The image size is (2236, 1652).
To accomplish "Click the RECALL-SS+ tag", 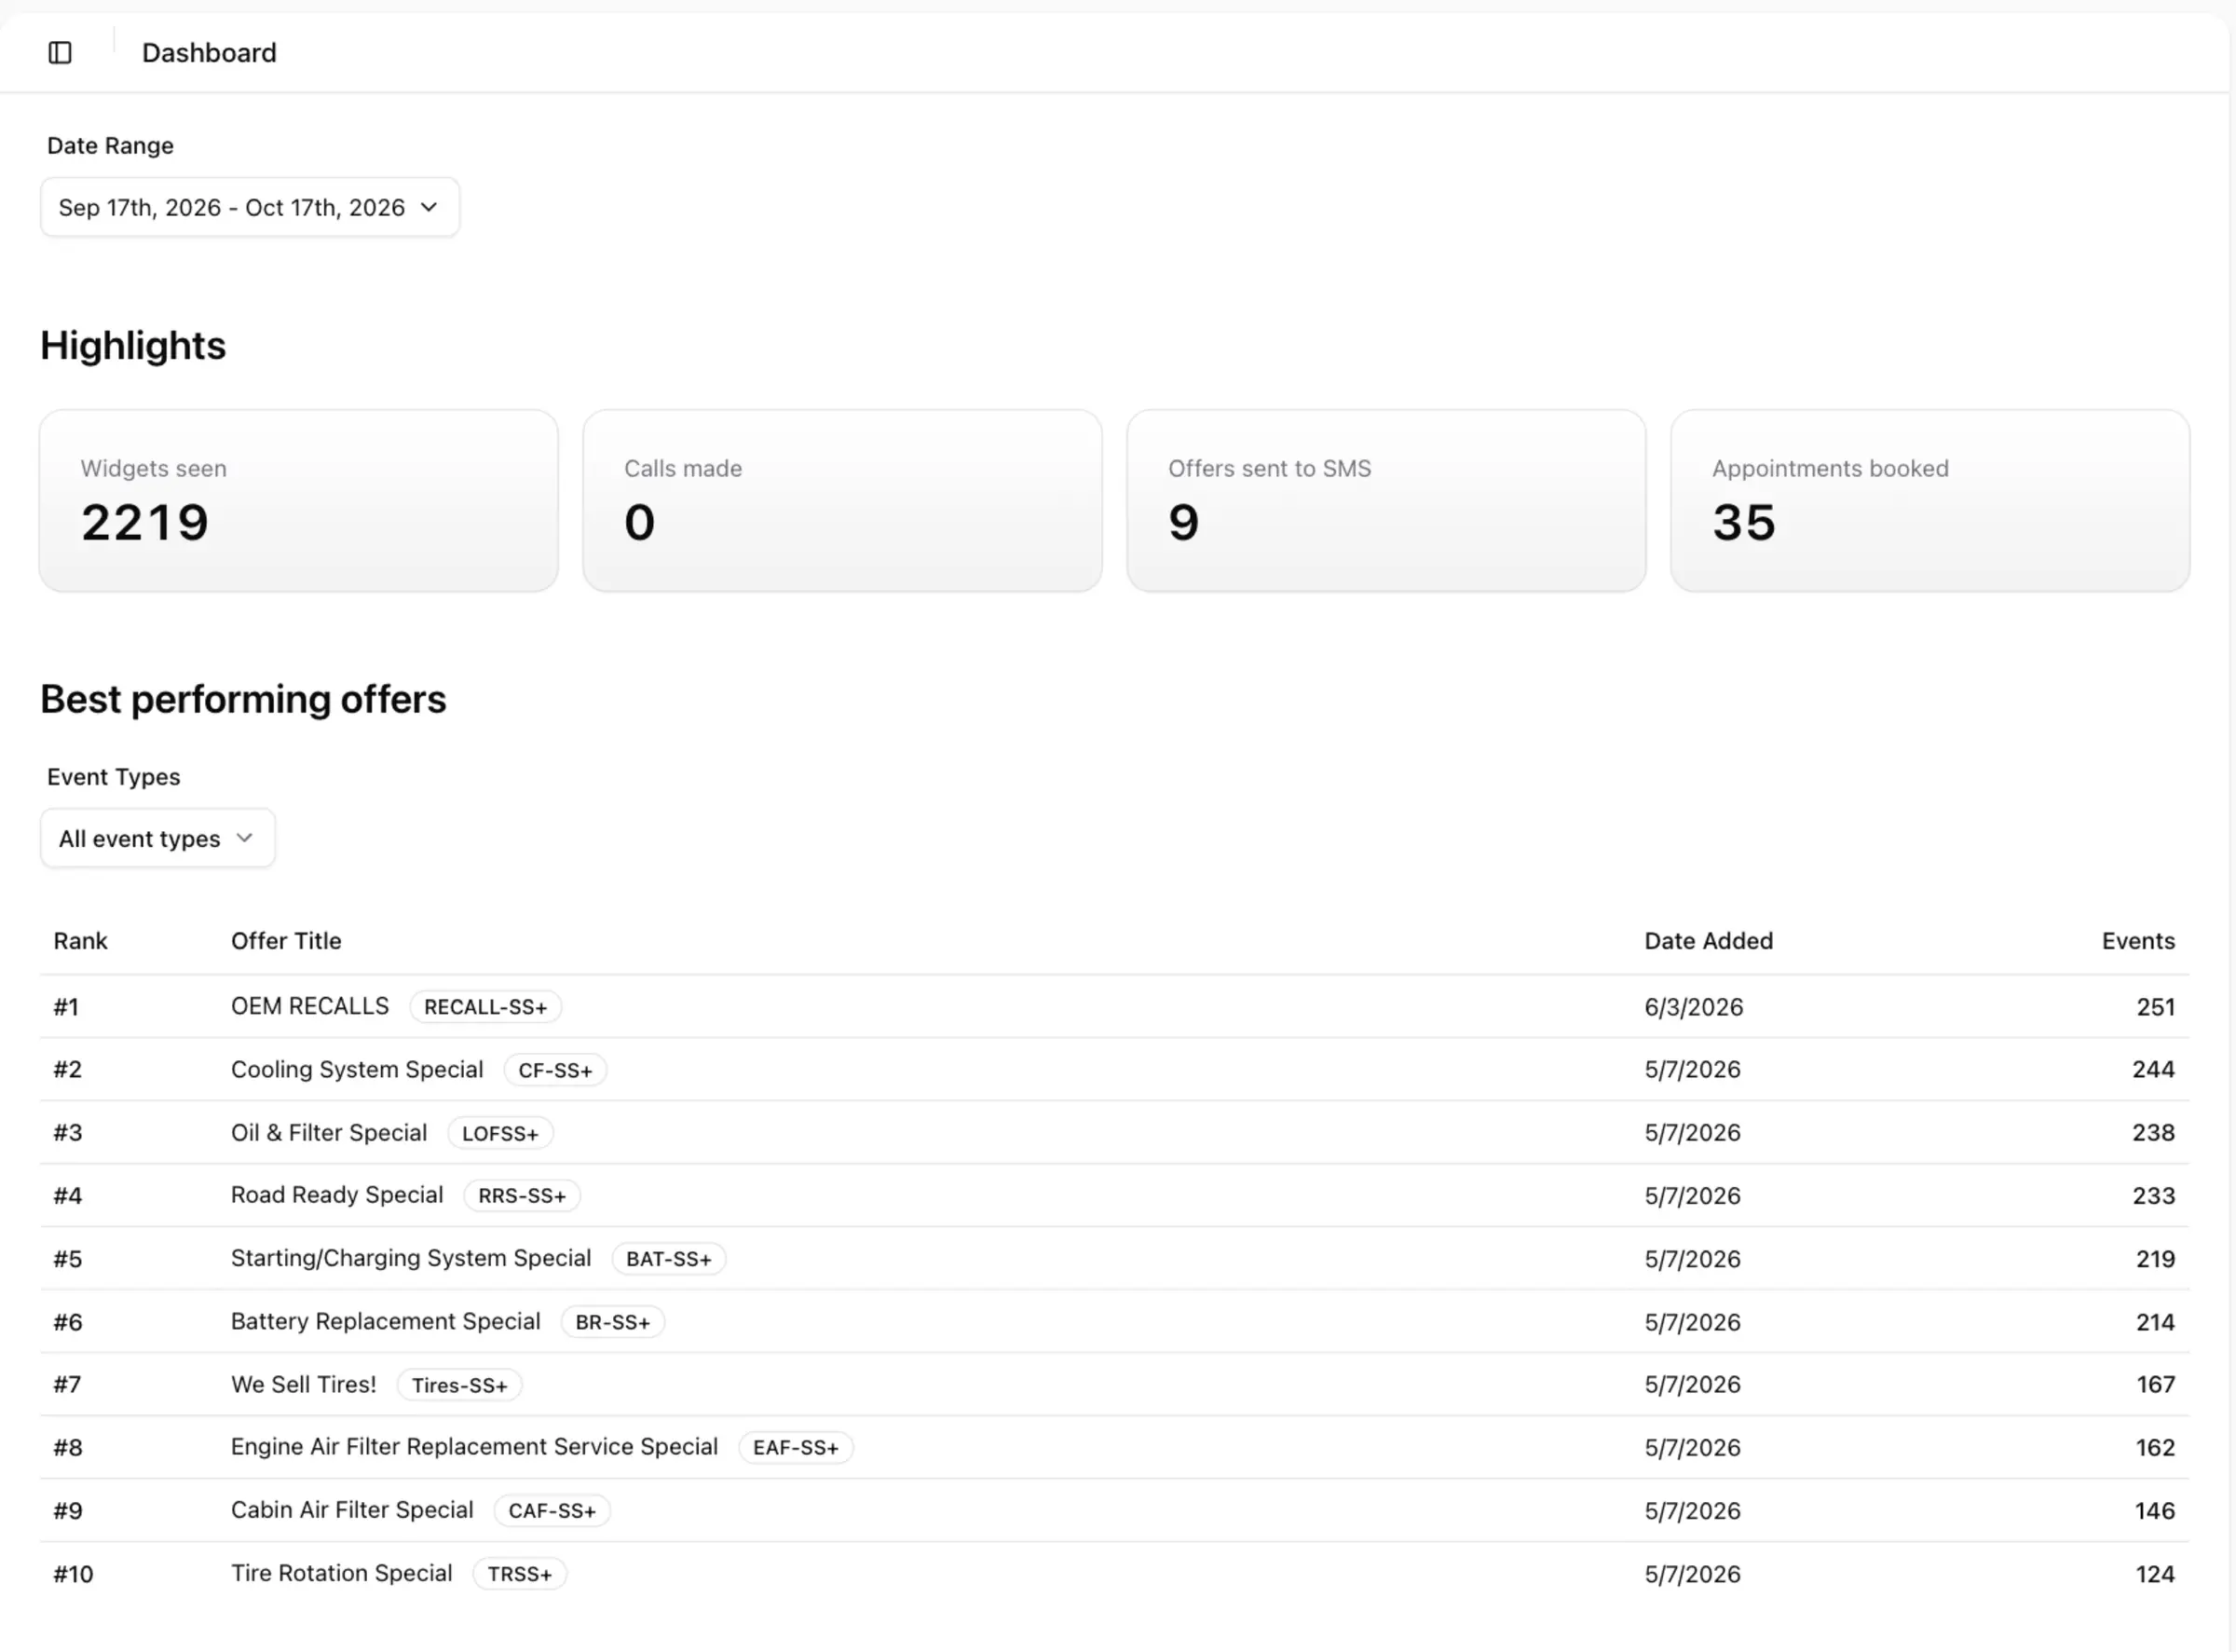I will [x=486, y=1007].
